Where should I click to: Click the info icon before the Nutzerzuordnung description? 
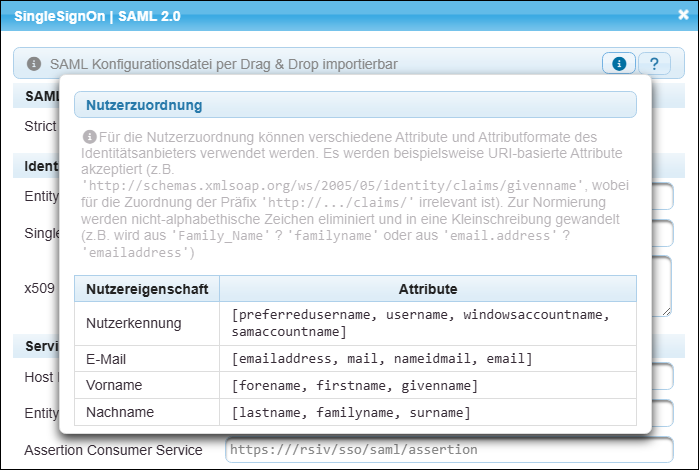click(x=90, y=136)
